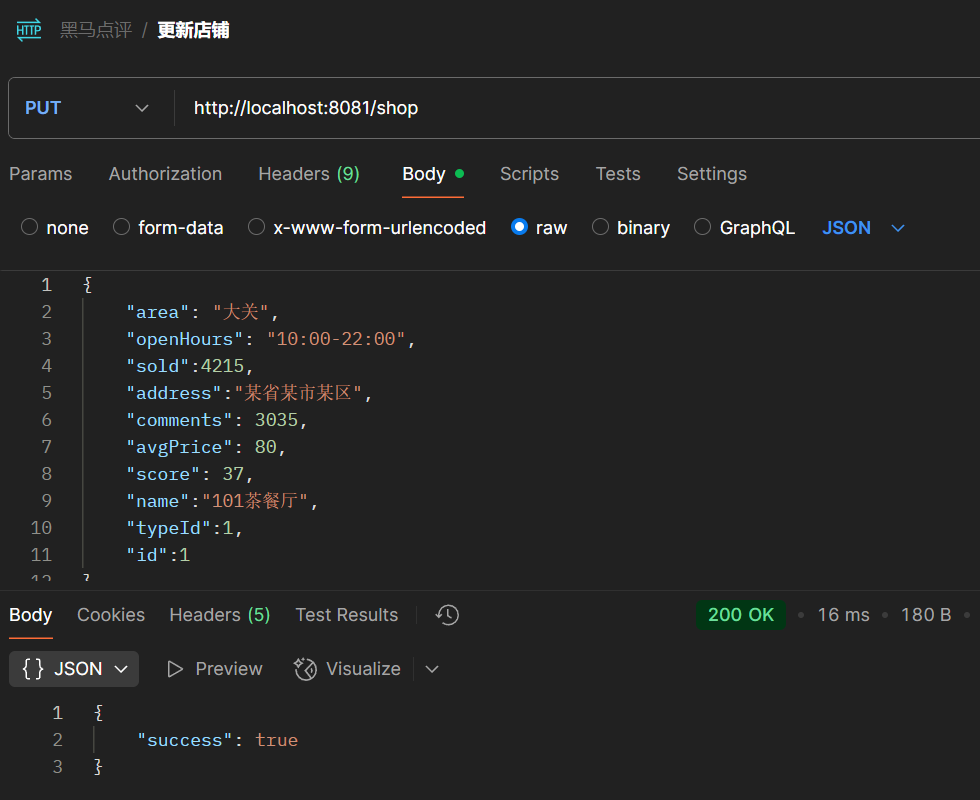Click the request URL input field
Image resolution: width=980 pixels, height=800 pixels.
coord(570,108)
